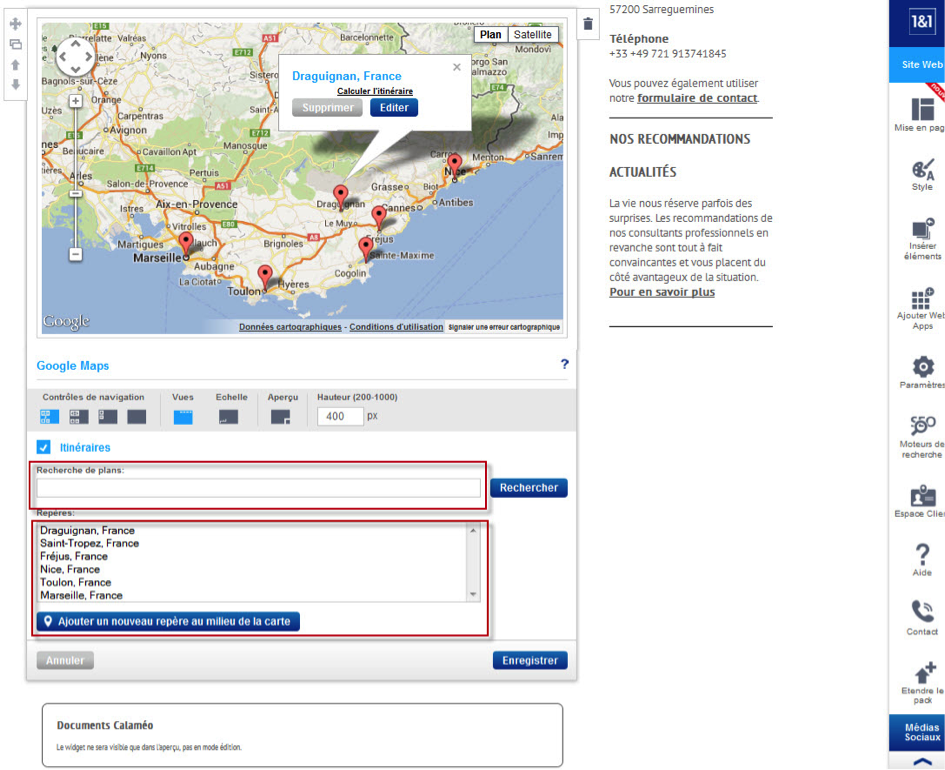
Task: Select the no navigation controls option
Action: [x=137, y=416]
